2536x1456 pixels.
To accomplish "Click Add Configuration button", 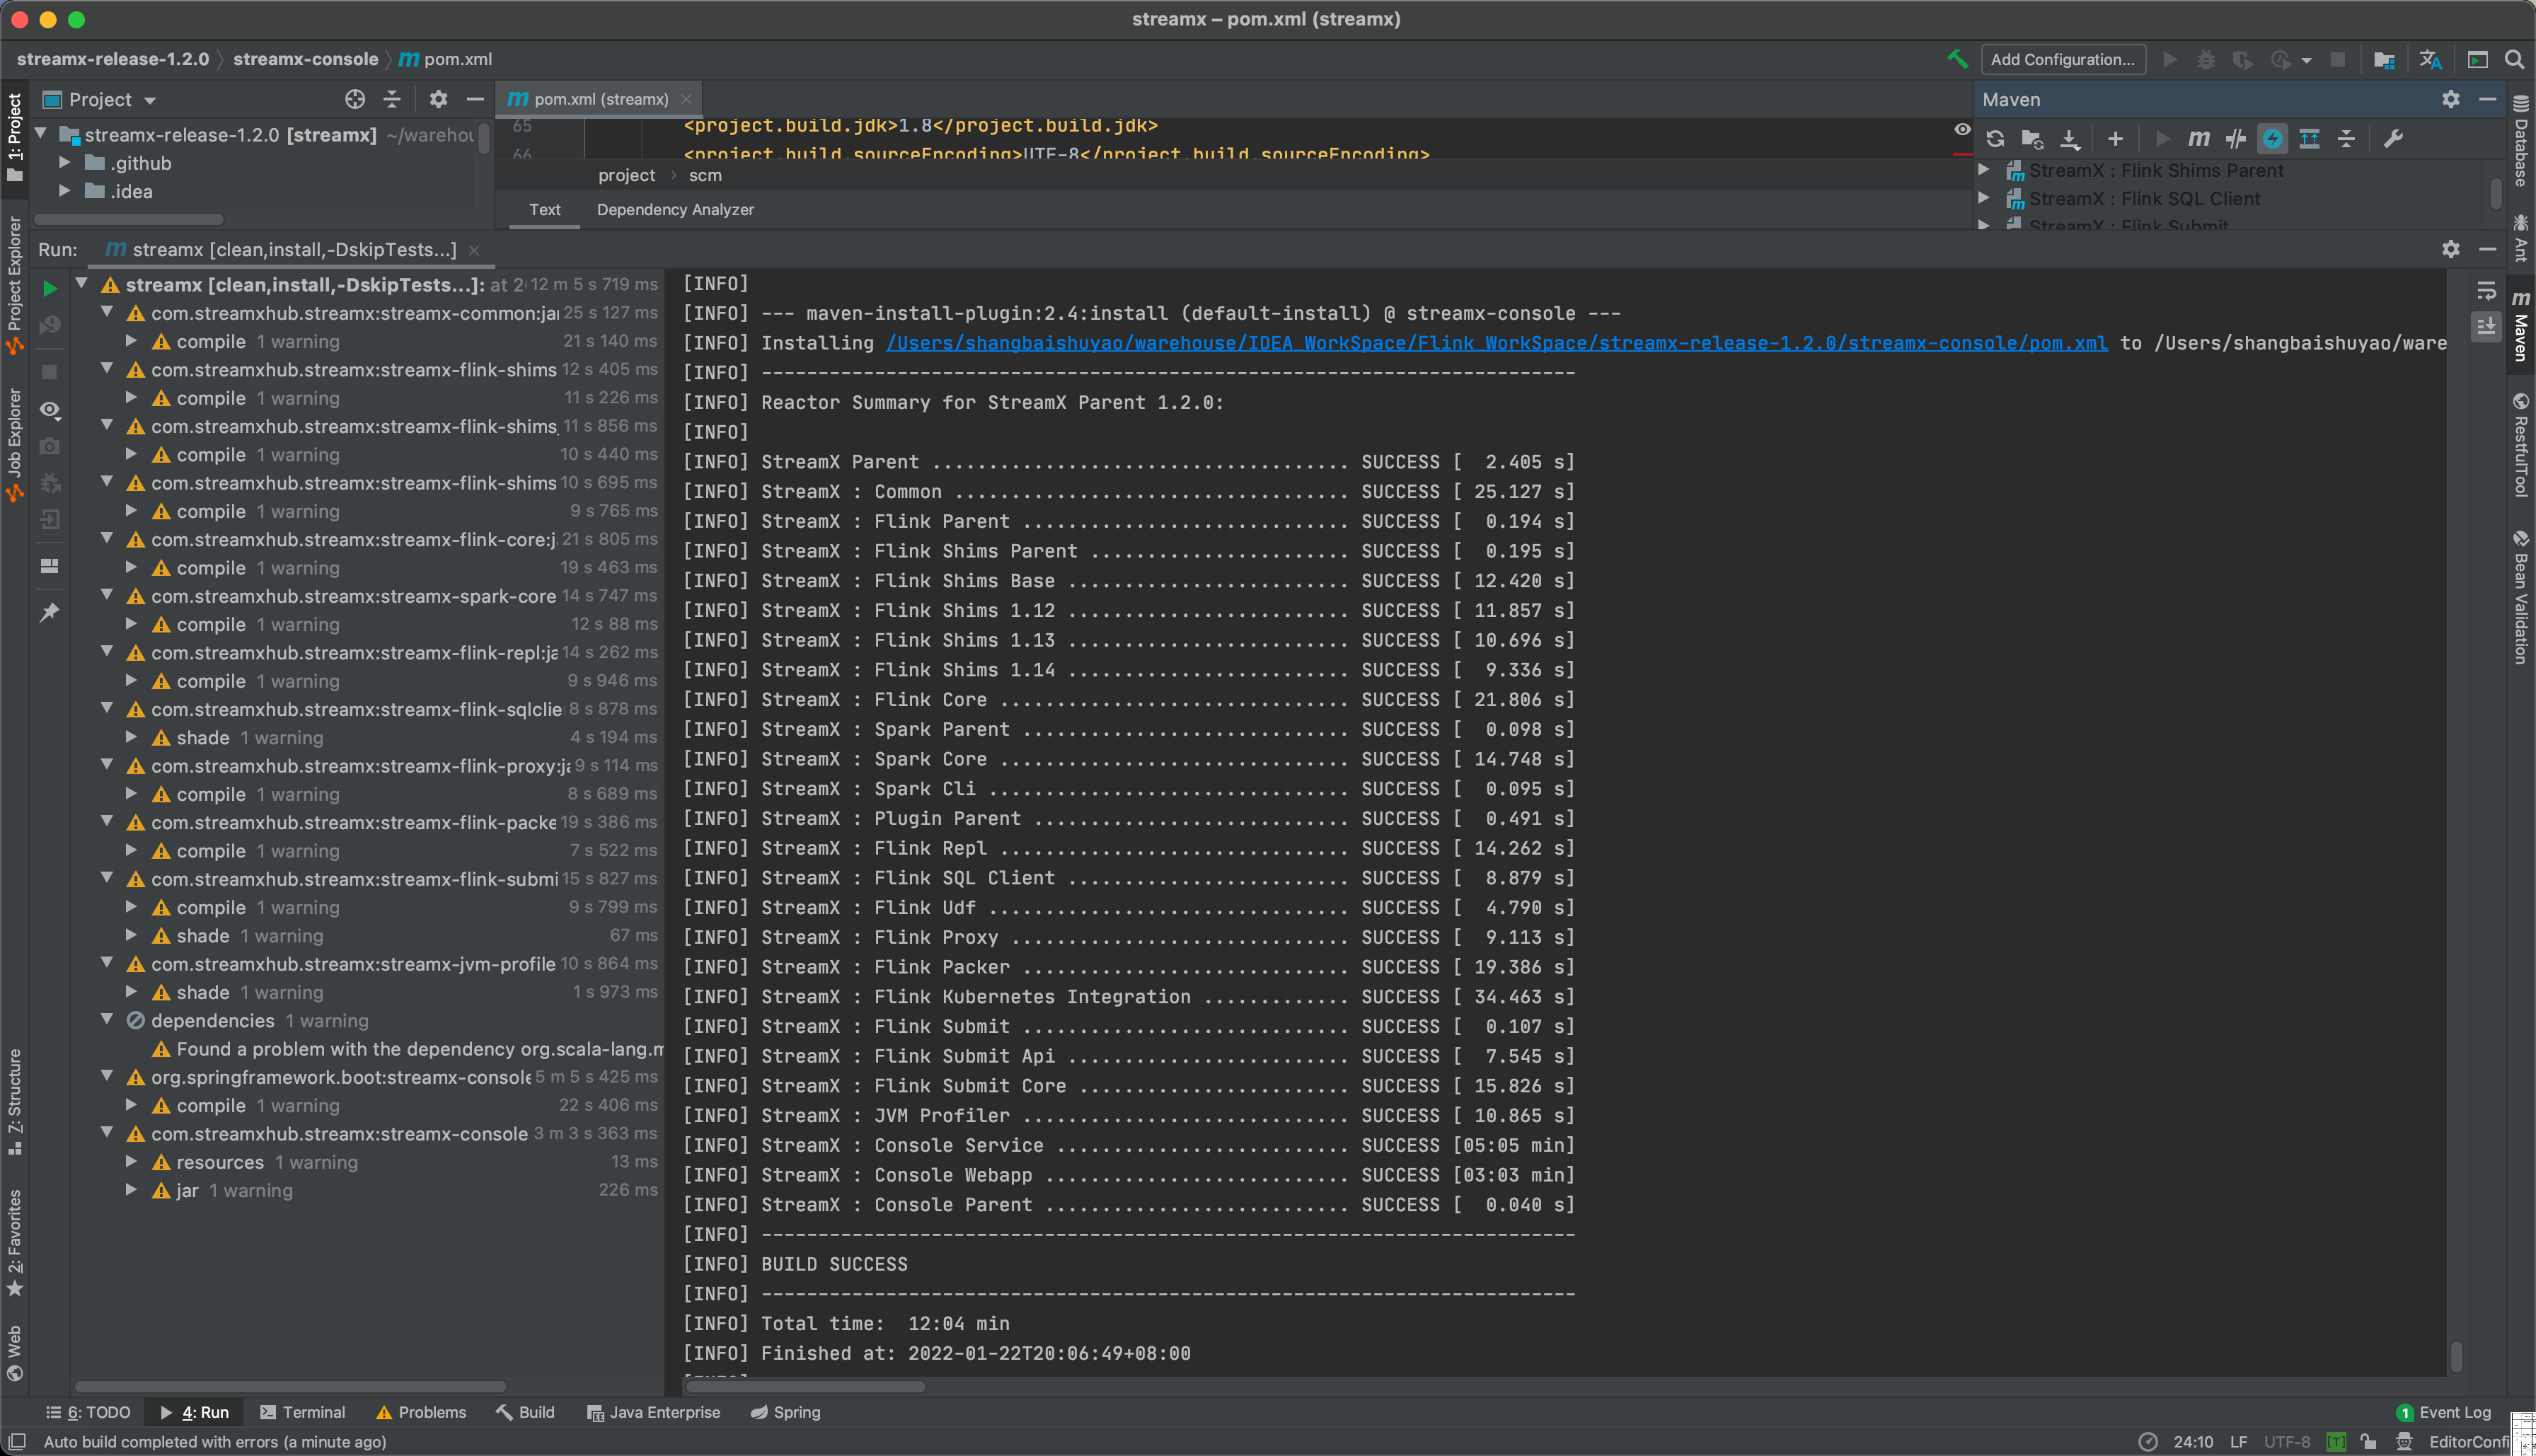I will 2062,59.
